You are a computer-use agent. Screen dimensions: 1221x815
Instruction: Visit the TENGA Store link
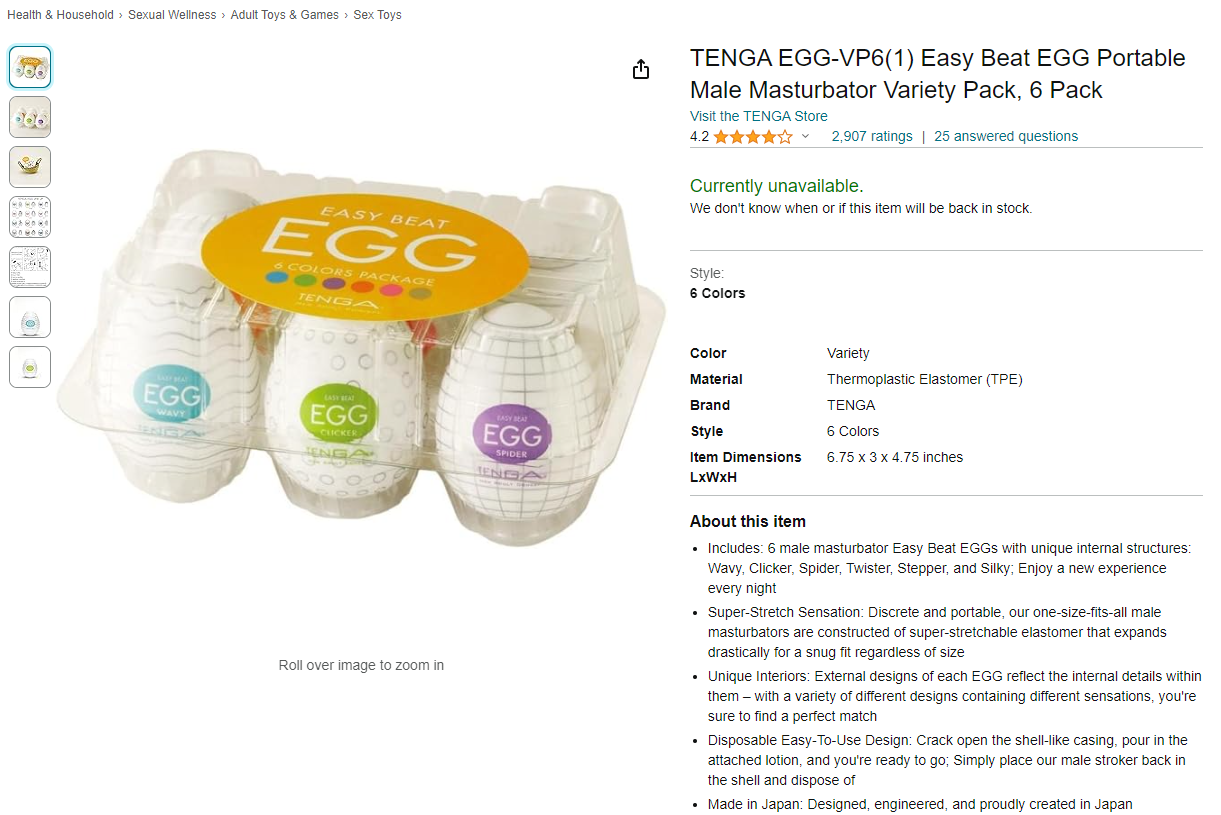(759, 116)
